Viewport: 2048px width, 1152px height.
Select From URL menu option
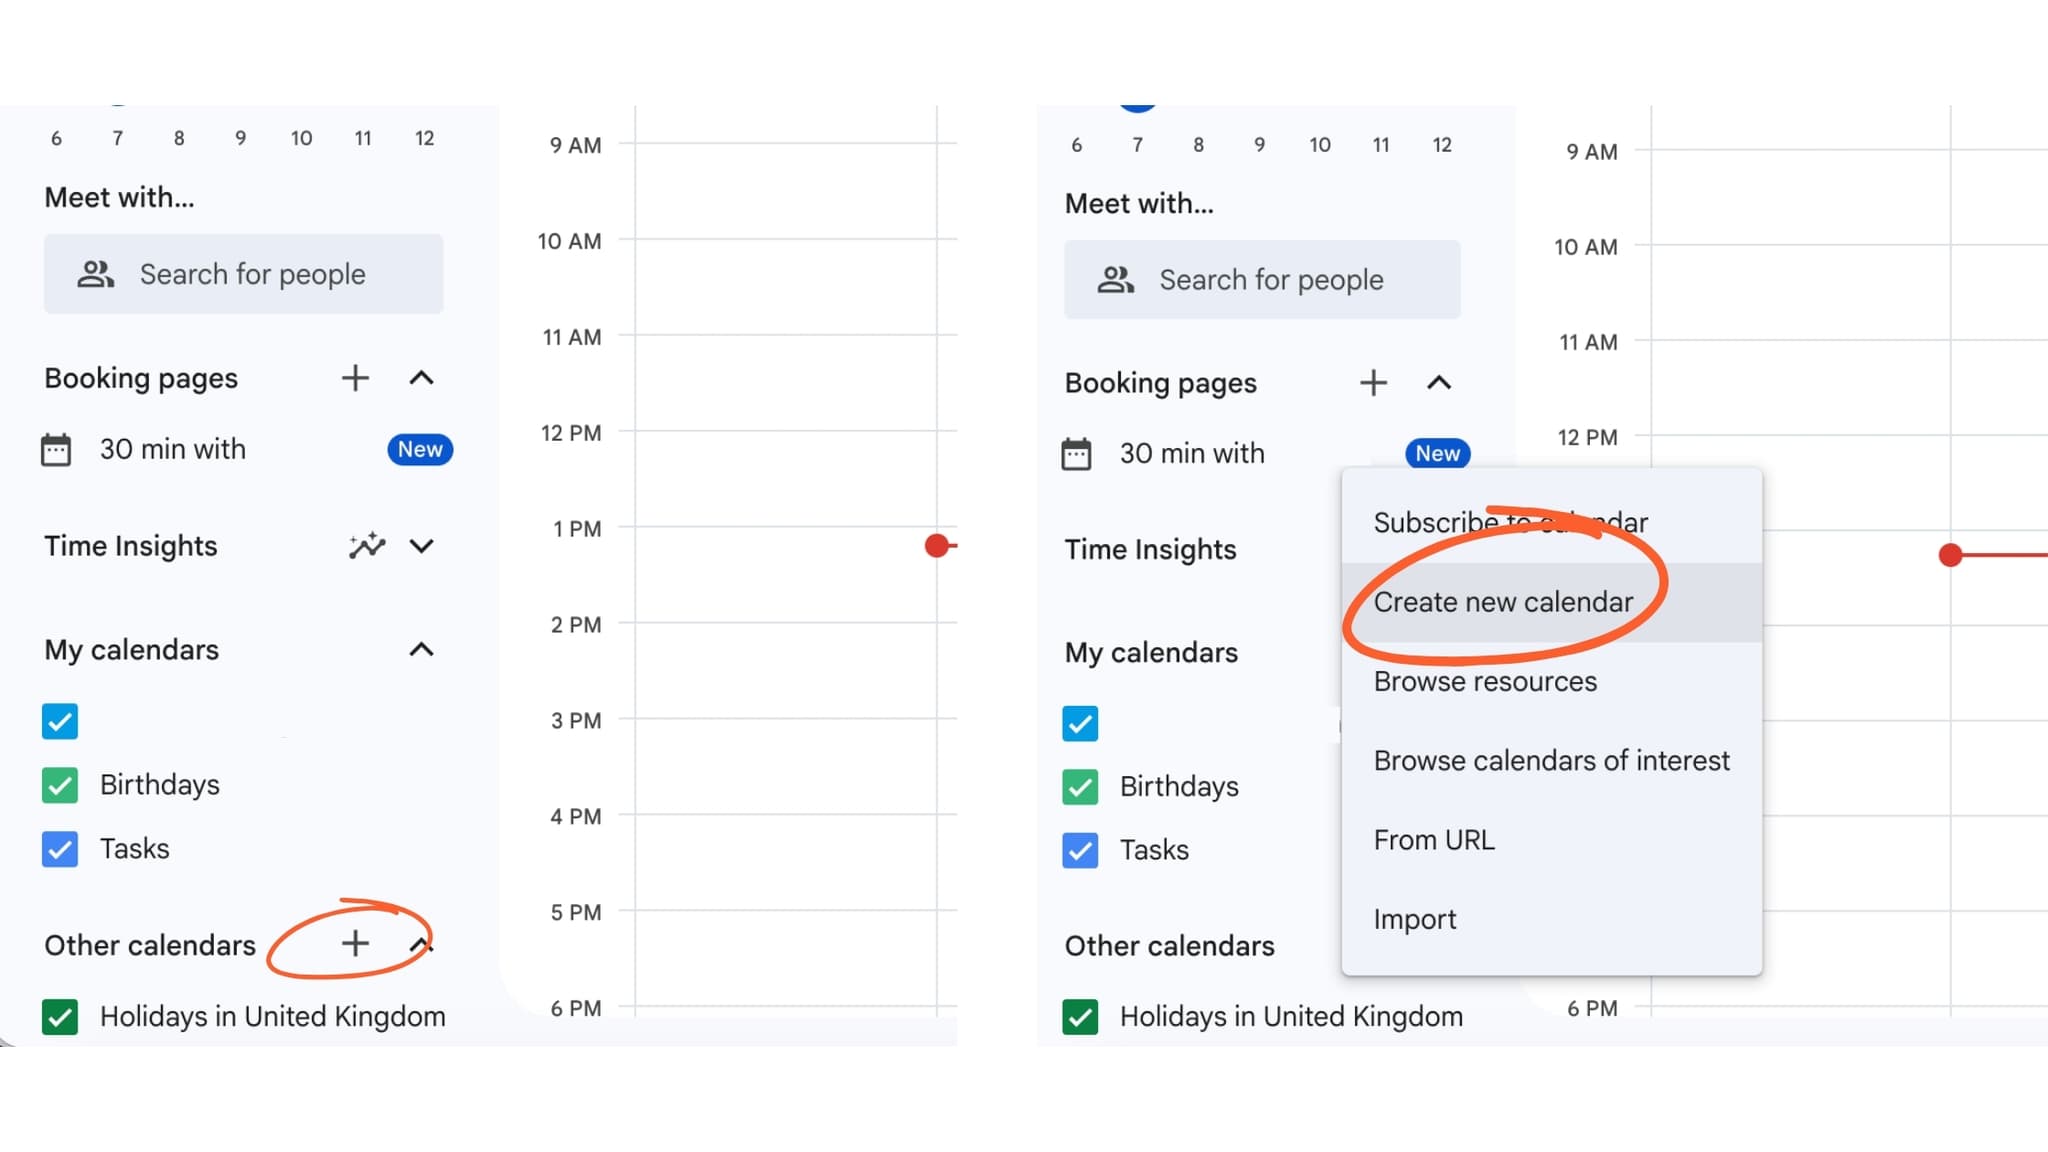(1551, 840)
